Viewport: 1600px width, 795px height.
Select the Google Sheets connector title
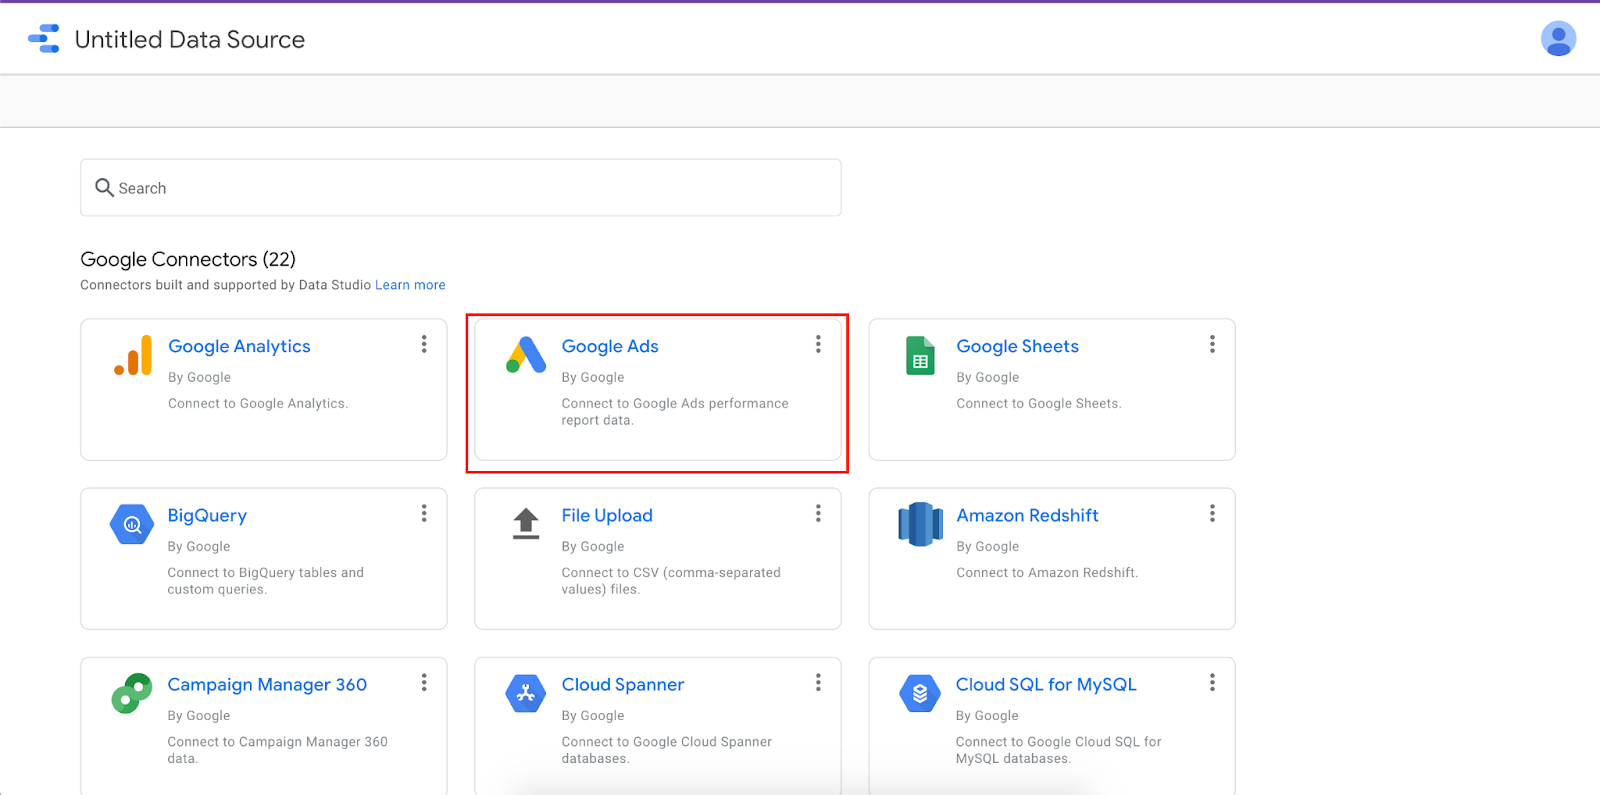pos(1017,346)
